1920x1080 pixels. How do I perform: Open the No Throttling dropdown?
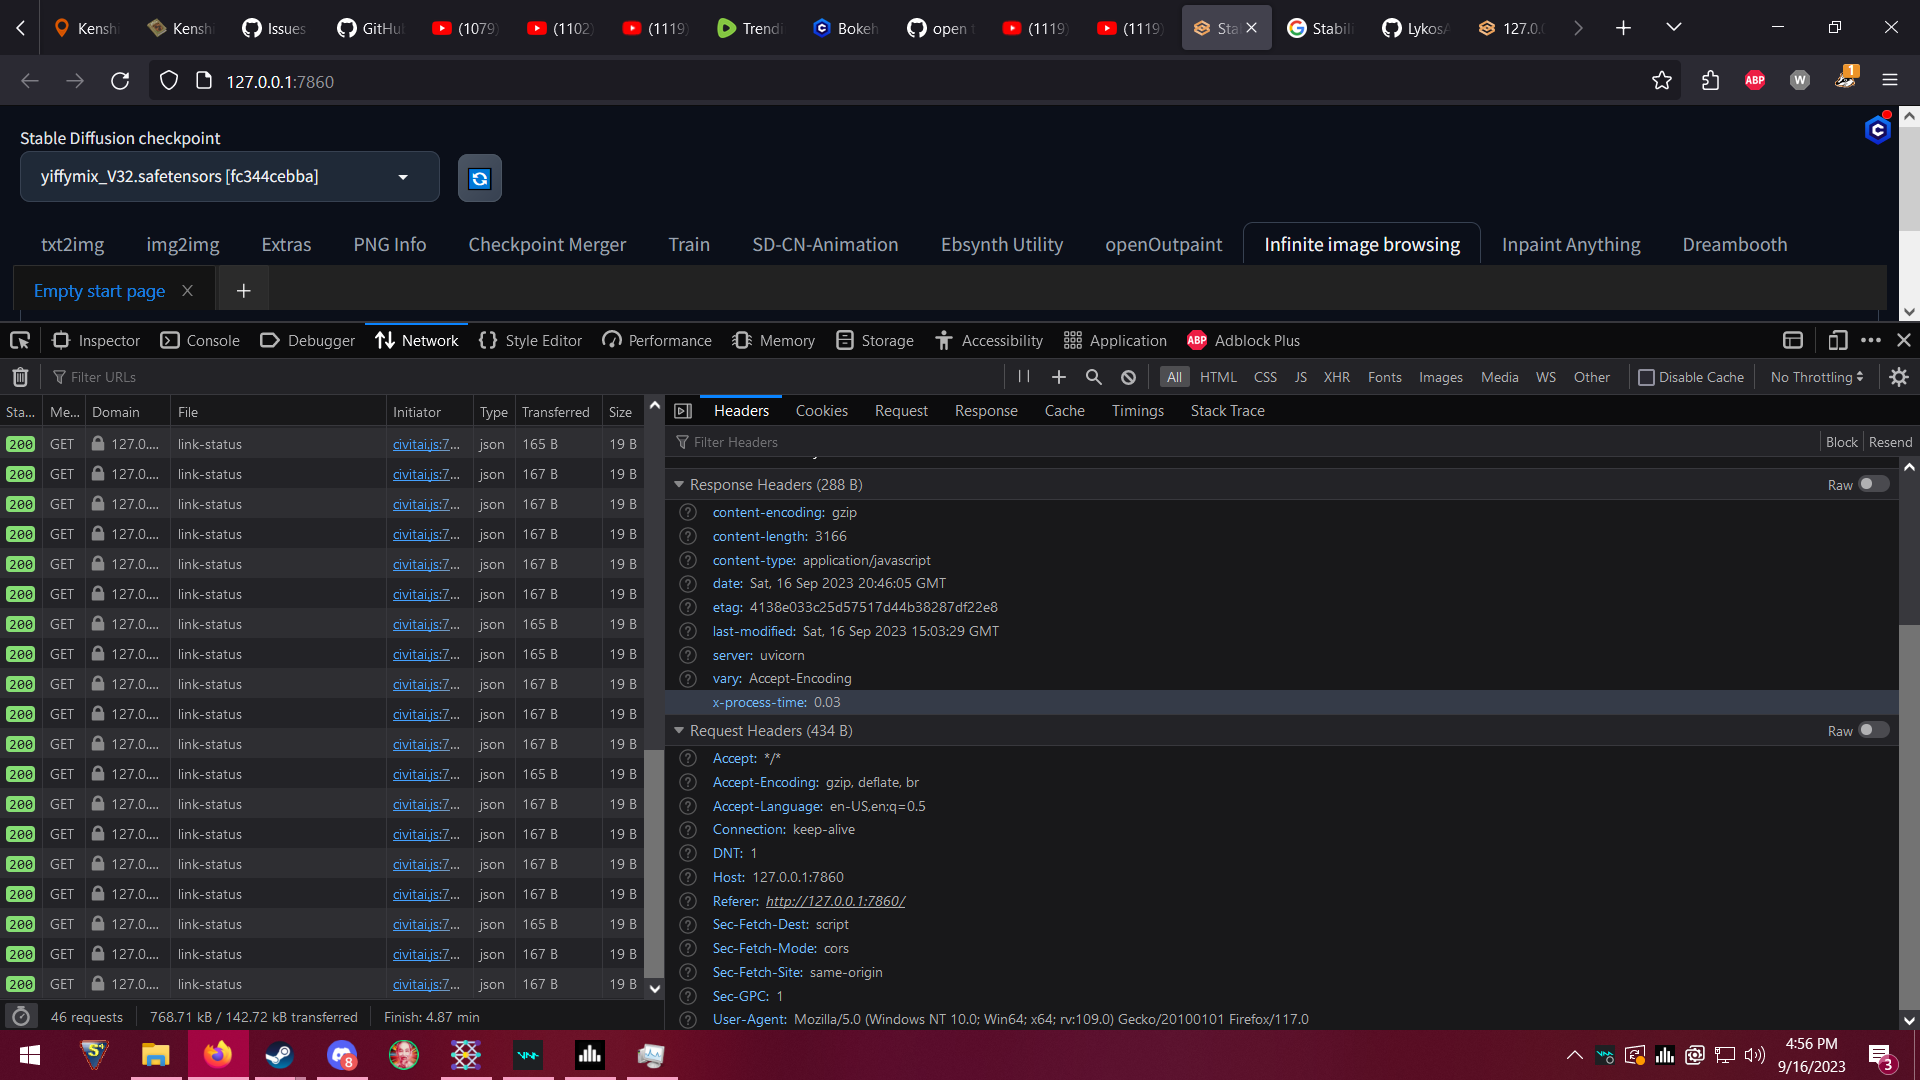[1817, 377]
